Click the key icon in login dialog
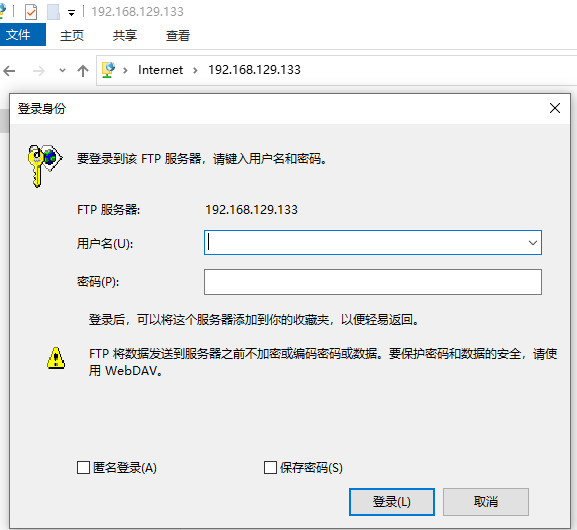This screenshot has width=577, height=530. click(45, 166)
